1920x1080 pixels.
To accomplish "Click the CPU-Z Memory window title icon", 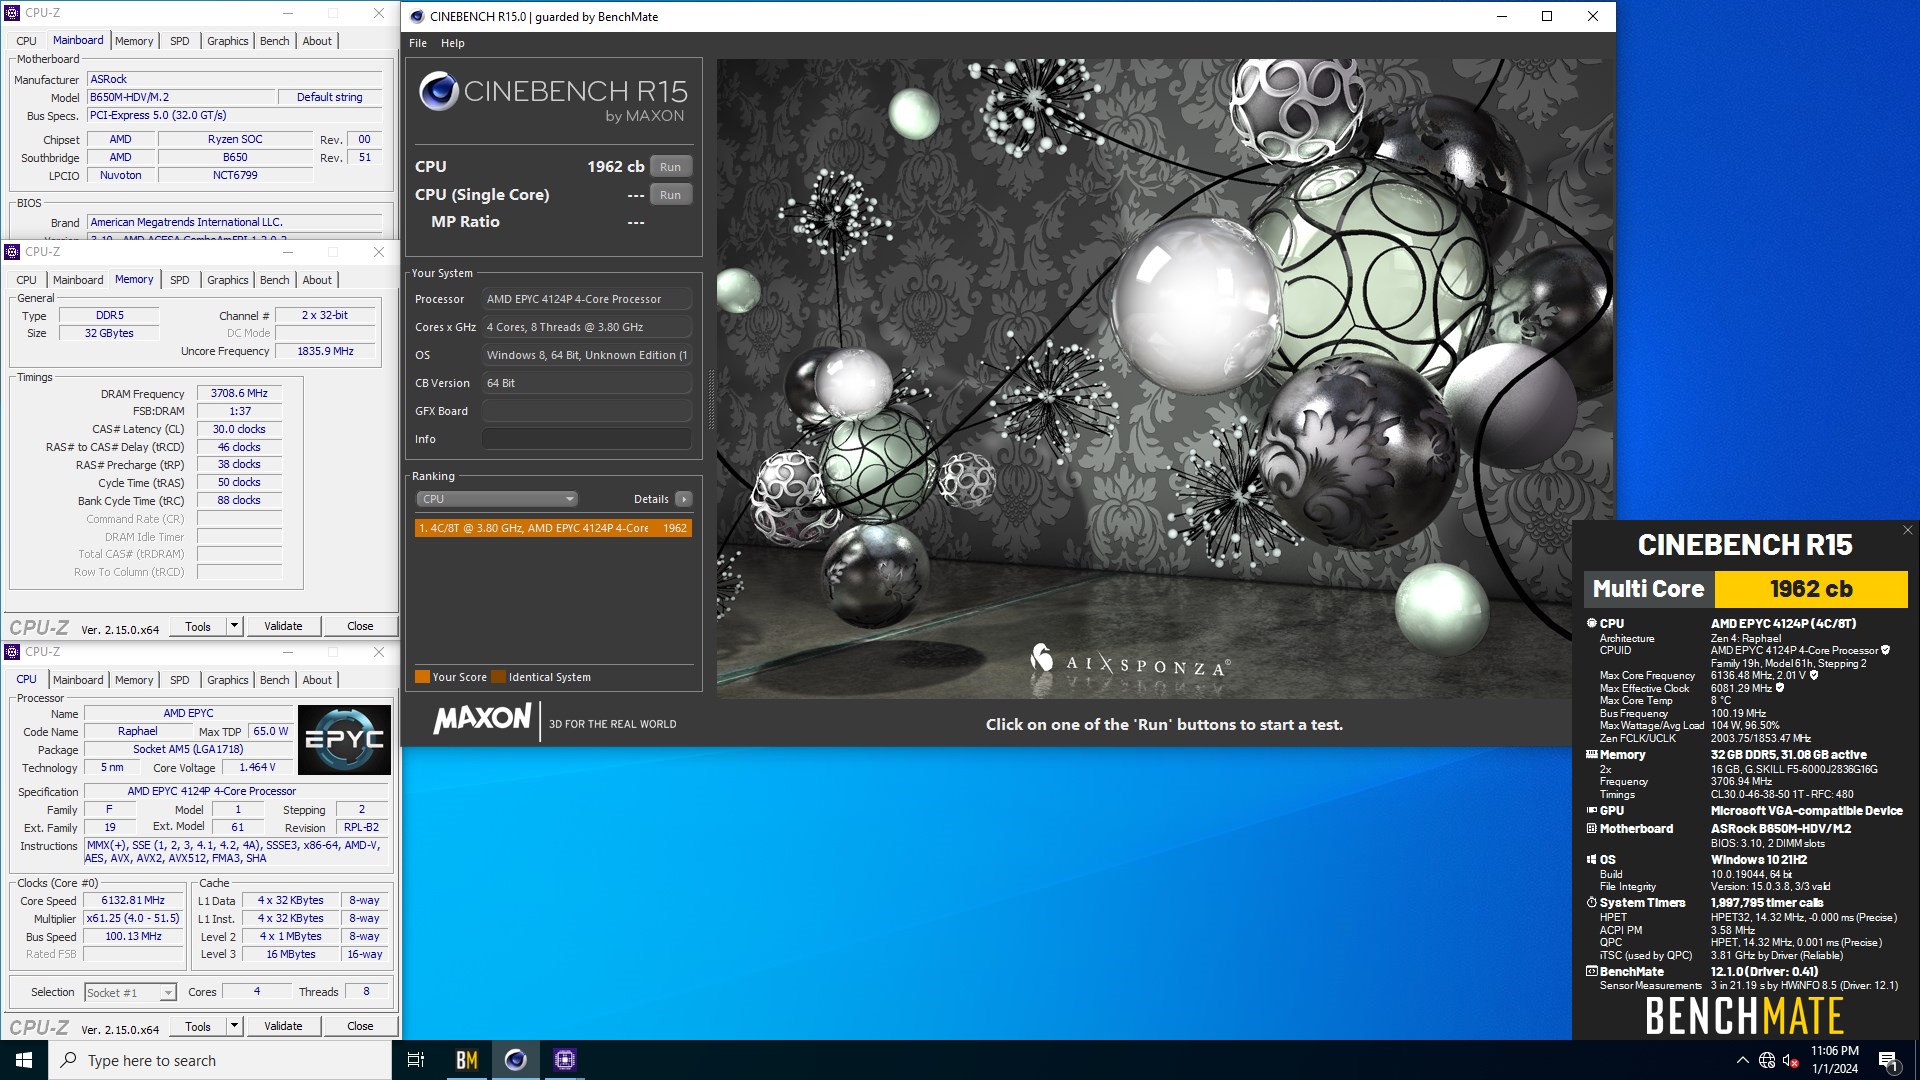I will 12,252.
